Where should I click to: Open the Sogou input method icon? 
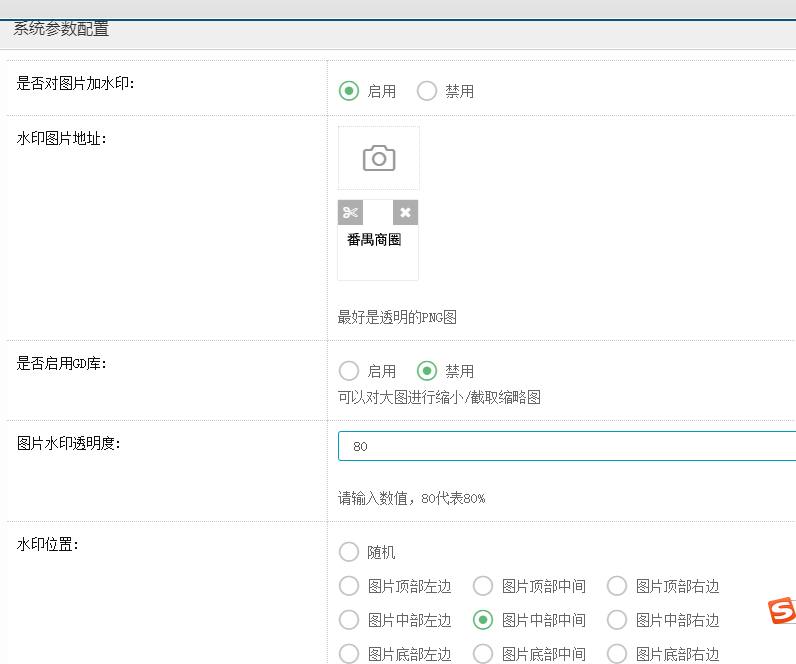click(782, 610)
